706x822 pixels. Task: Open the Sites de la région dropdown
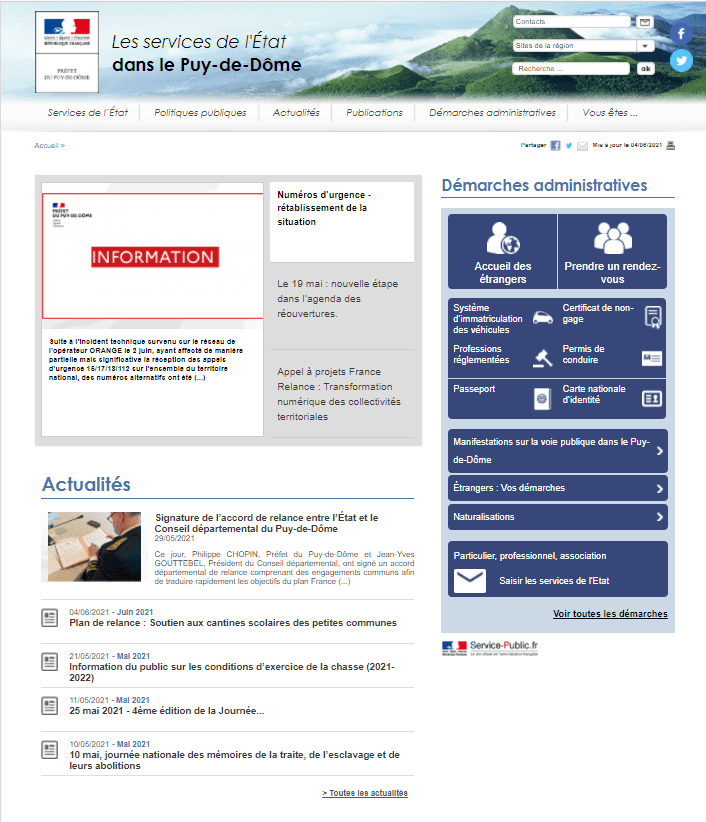pos(583,45)
